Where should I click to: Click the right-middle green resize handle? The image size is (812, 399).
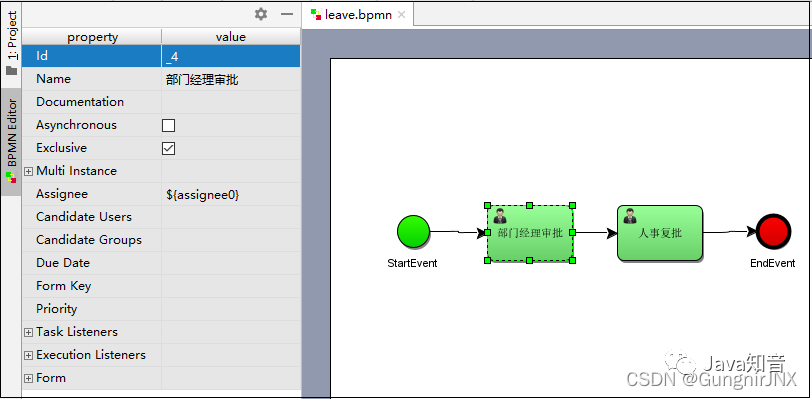pyautogui.click(x=572, y=233)
